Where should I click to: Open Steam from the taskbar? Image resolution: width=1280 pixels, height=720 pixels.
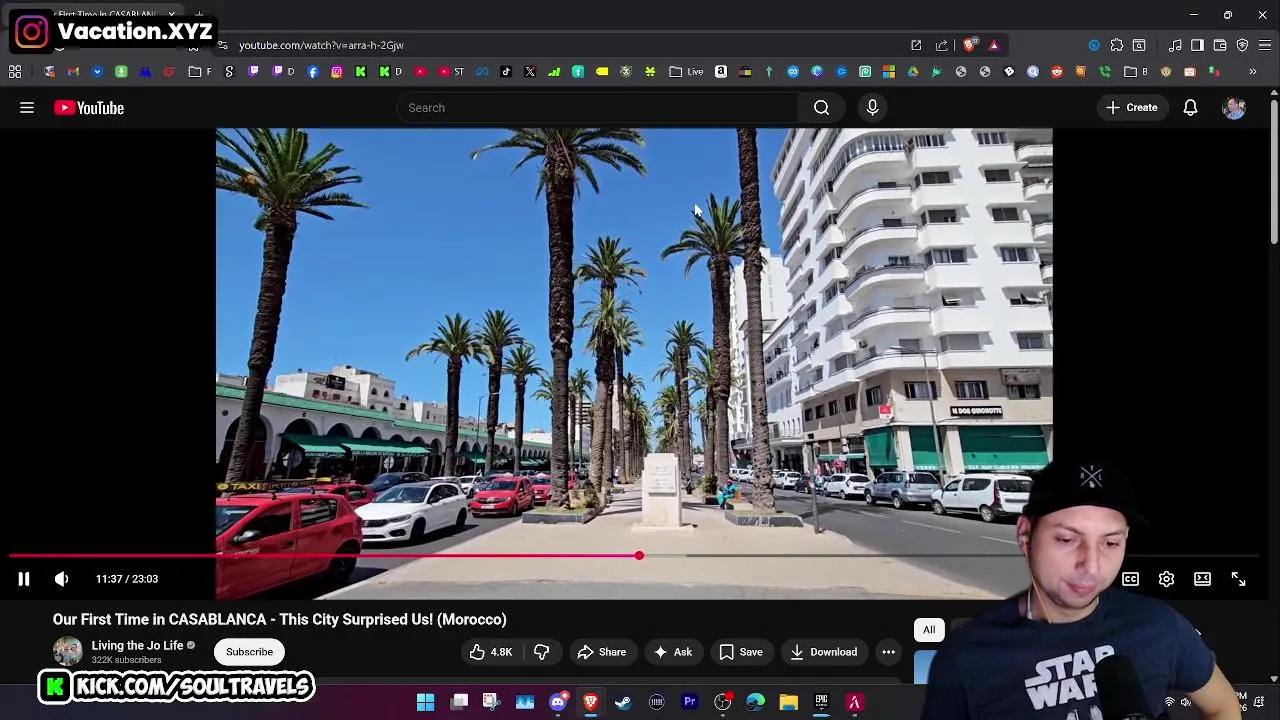pyautogui.click(x=623, y=702)
